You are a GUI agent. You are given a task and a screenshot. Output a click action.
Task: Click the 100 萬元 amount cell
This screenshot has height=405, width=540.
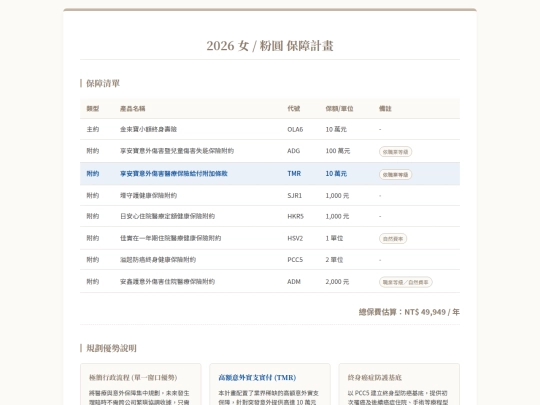point(338,151)
